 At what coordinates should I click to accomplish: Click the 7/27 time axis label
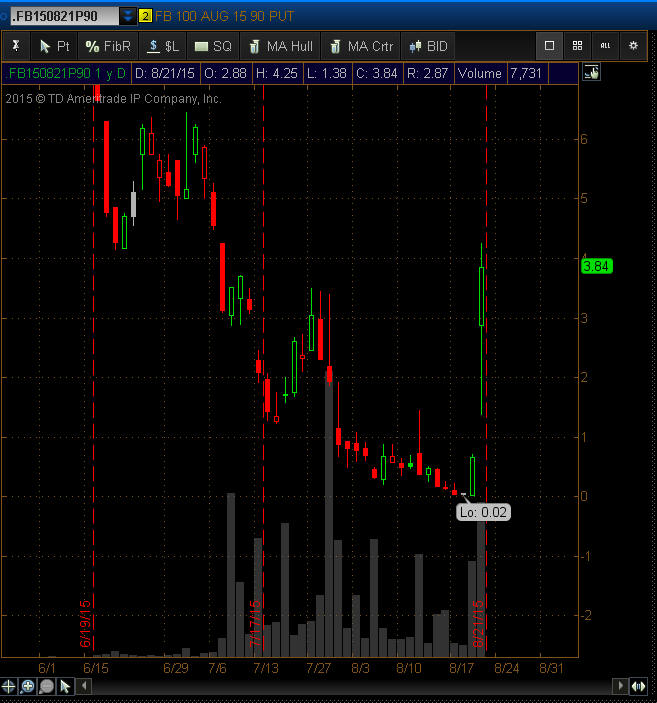pos(318,668)
